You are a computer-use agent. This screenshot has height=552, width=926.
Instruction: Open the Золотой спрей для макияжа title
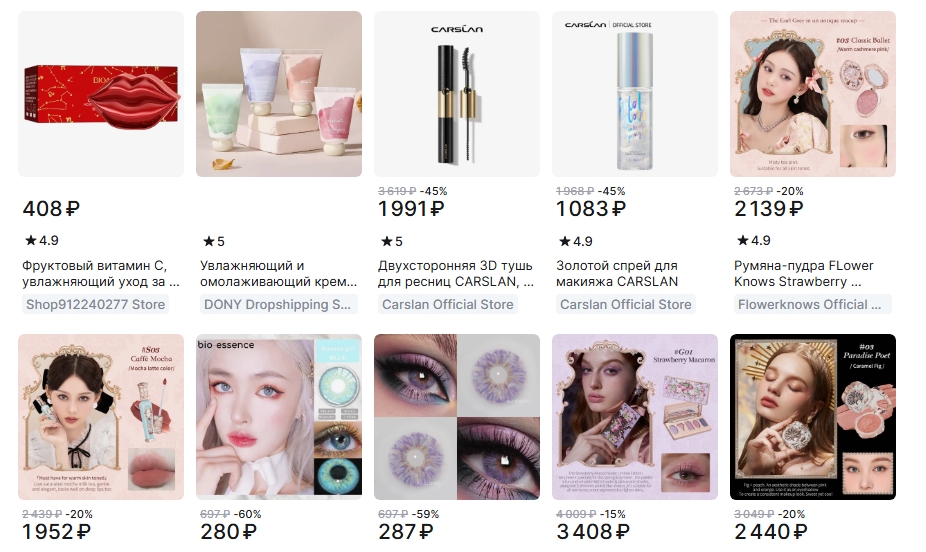[x=617, y=273]
